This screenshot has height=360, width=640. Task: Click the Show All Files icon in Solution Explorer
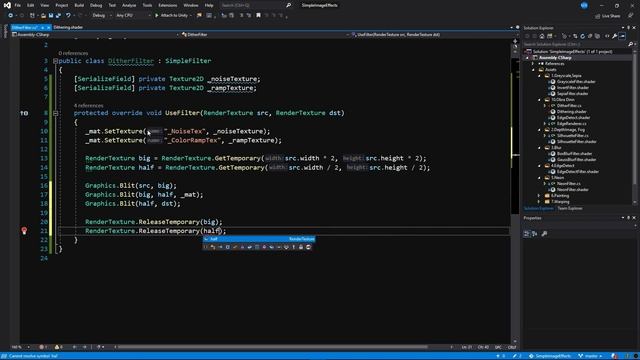click(x=598, y=36)
